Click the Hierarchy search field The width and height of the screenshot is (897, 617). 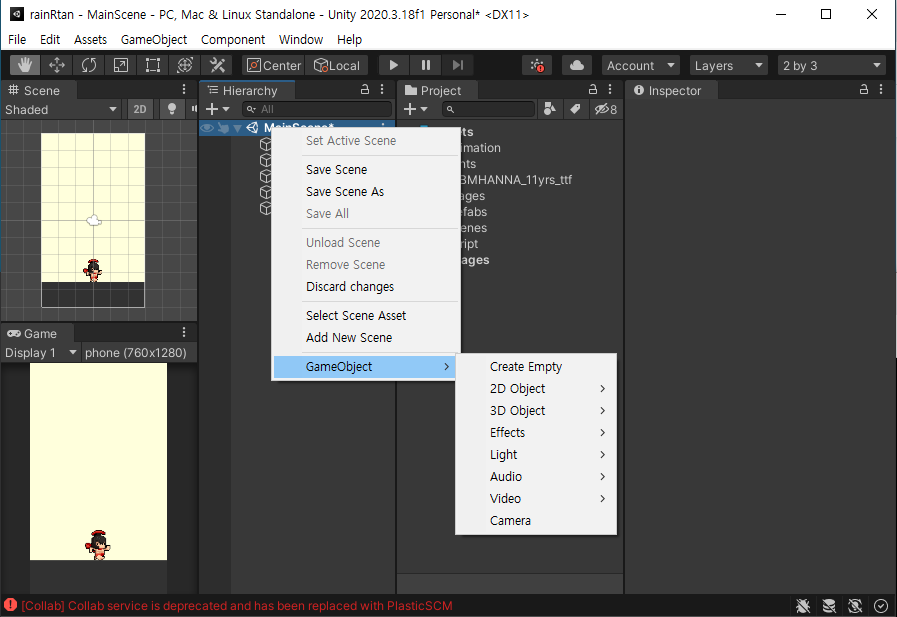click(317, 109)
